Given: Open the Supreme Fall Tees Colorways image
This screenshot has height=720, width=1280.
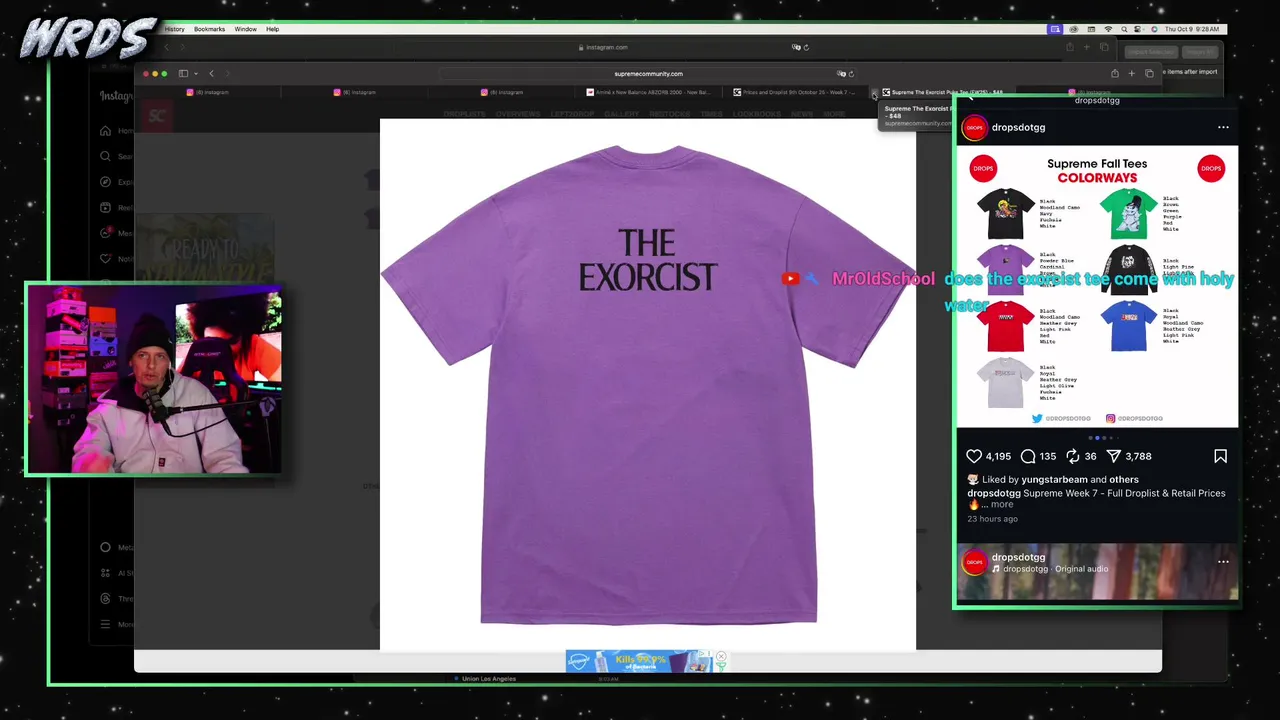Looking at the screenshot, I should pyautogui.click(x=1097, y=287).
